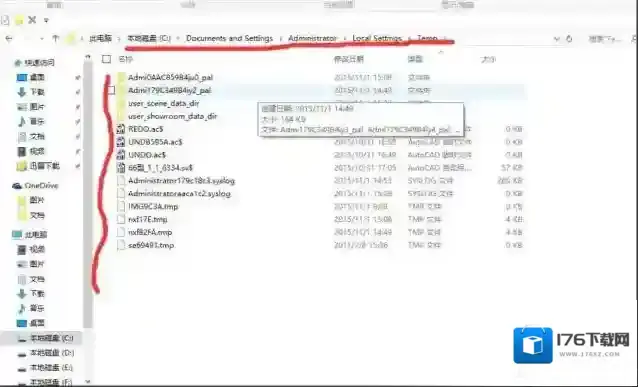Click Administrator breadcrumb segment

(312, 38)
